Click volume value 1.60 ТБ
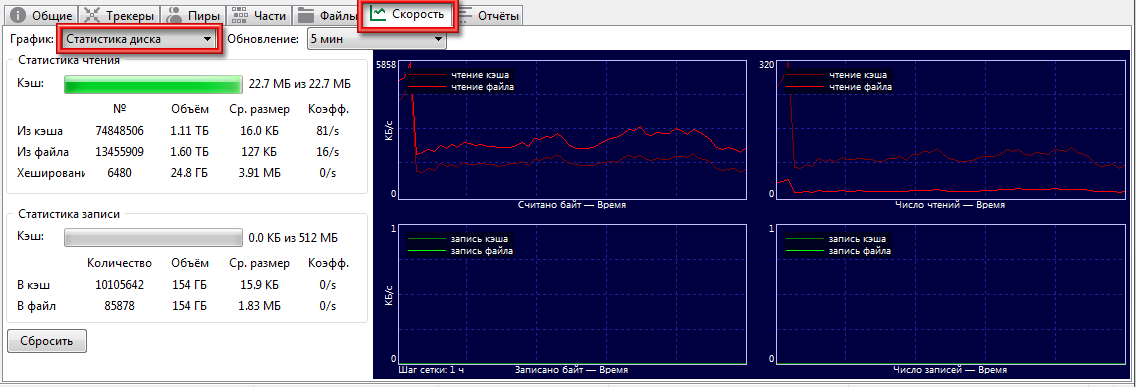This screenshot has height=387, width=1136. [190, 152]
